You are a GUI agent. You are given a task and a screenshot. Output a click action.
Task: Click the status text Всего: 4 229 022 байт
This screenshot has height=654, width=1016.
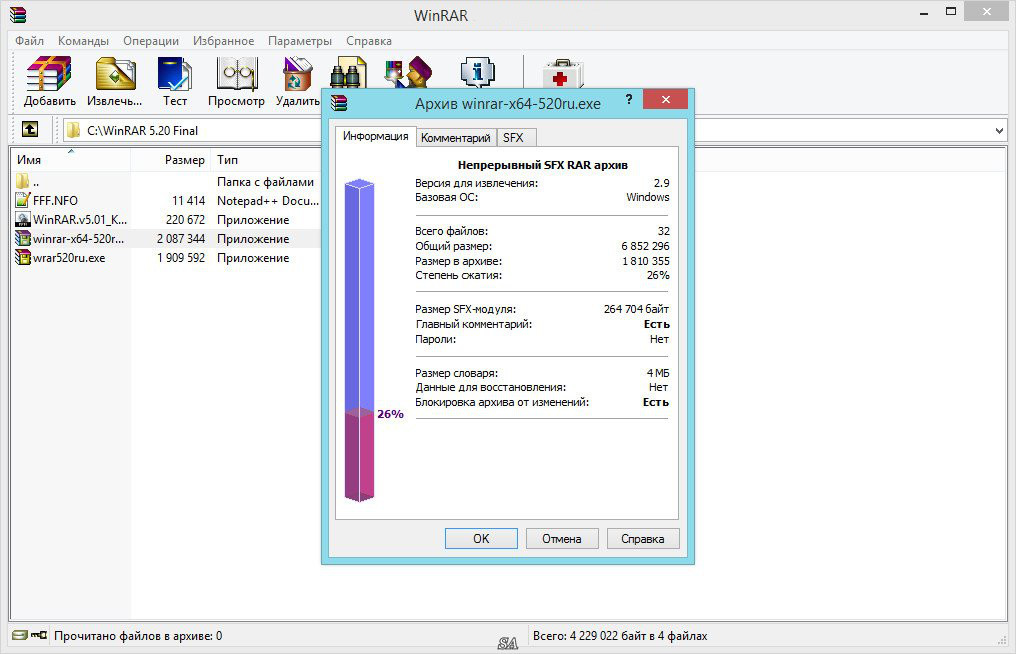[x=620, y=636]
